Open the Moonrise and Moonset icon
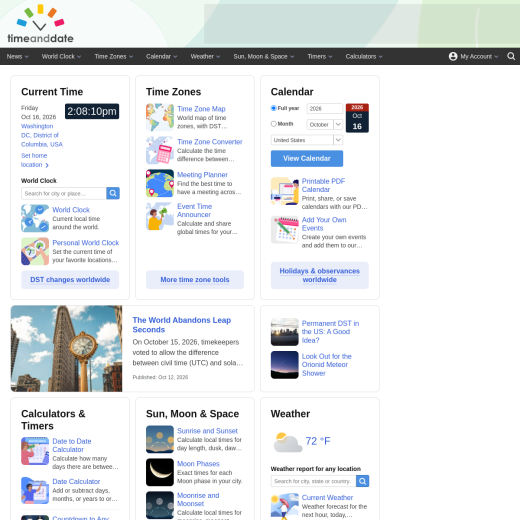 pos(160,505)
